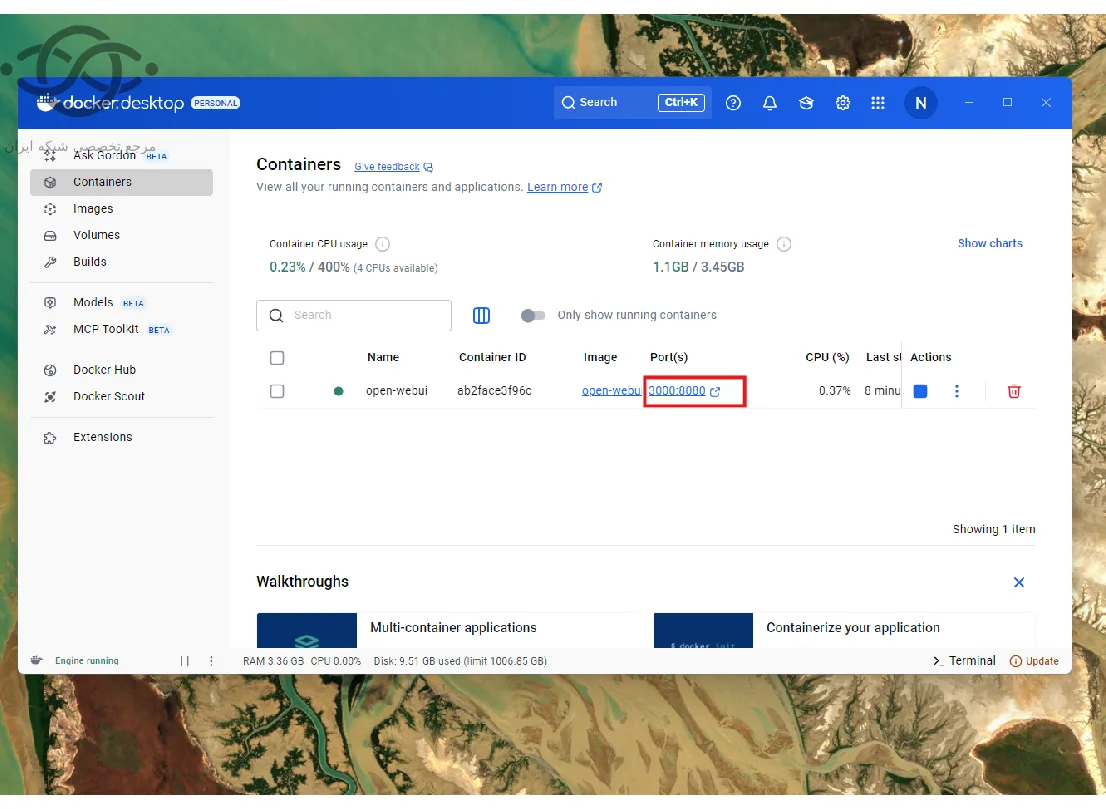Click the top Search bar with Ctrl+K
Viewport: 1106px width, 809px height.
(632, 103)
